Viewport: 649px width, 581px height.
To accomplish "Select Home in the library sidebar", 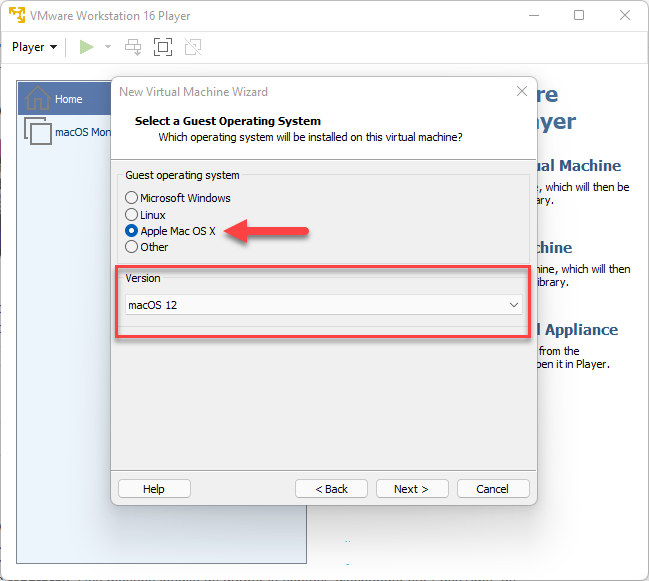I will click(65, 98).
